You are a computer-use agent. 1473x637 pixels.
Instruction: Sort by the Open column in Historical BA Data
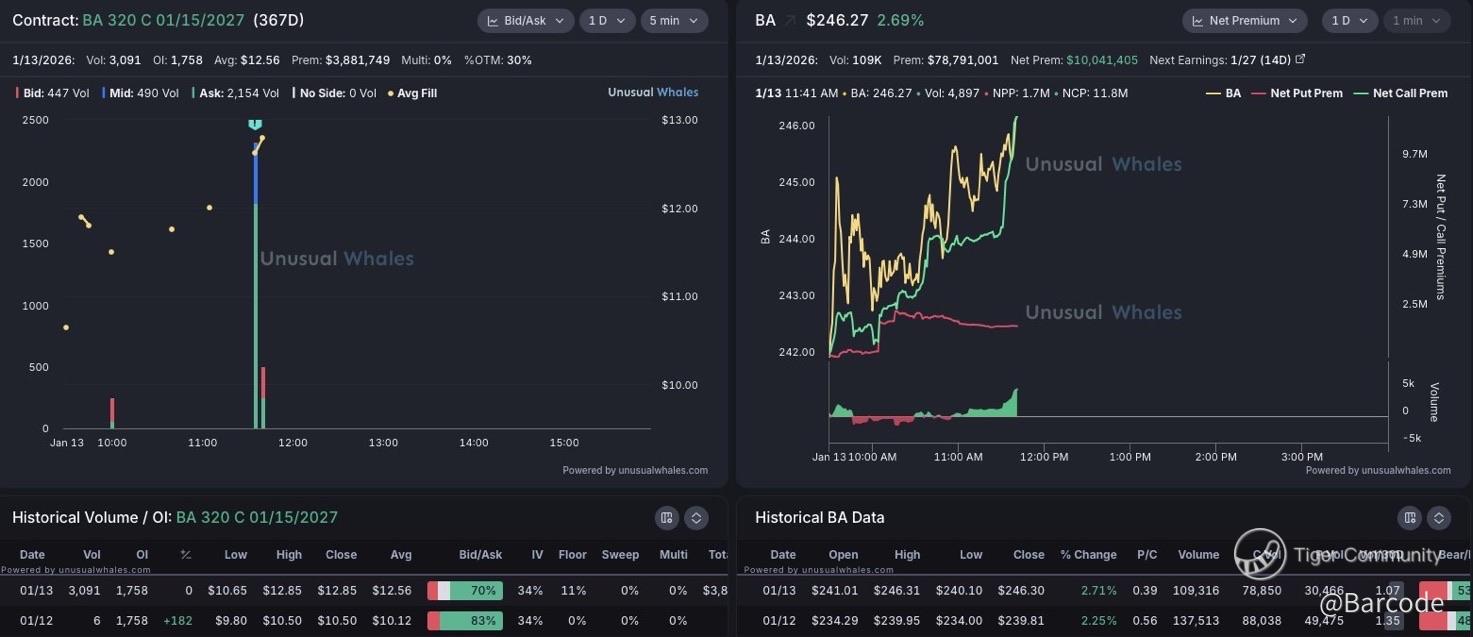tap(843, 555)
